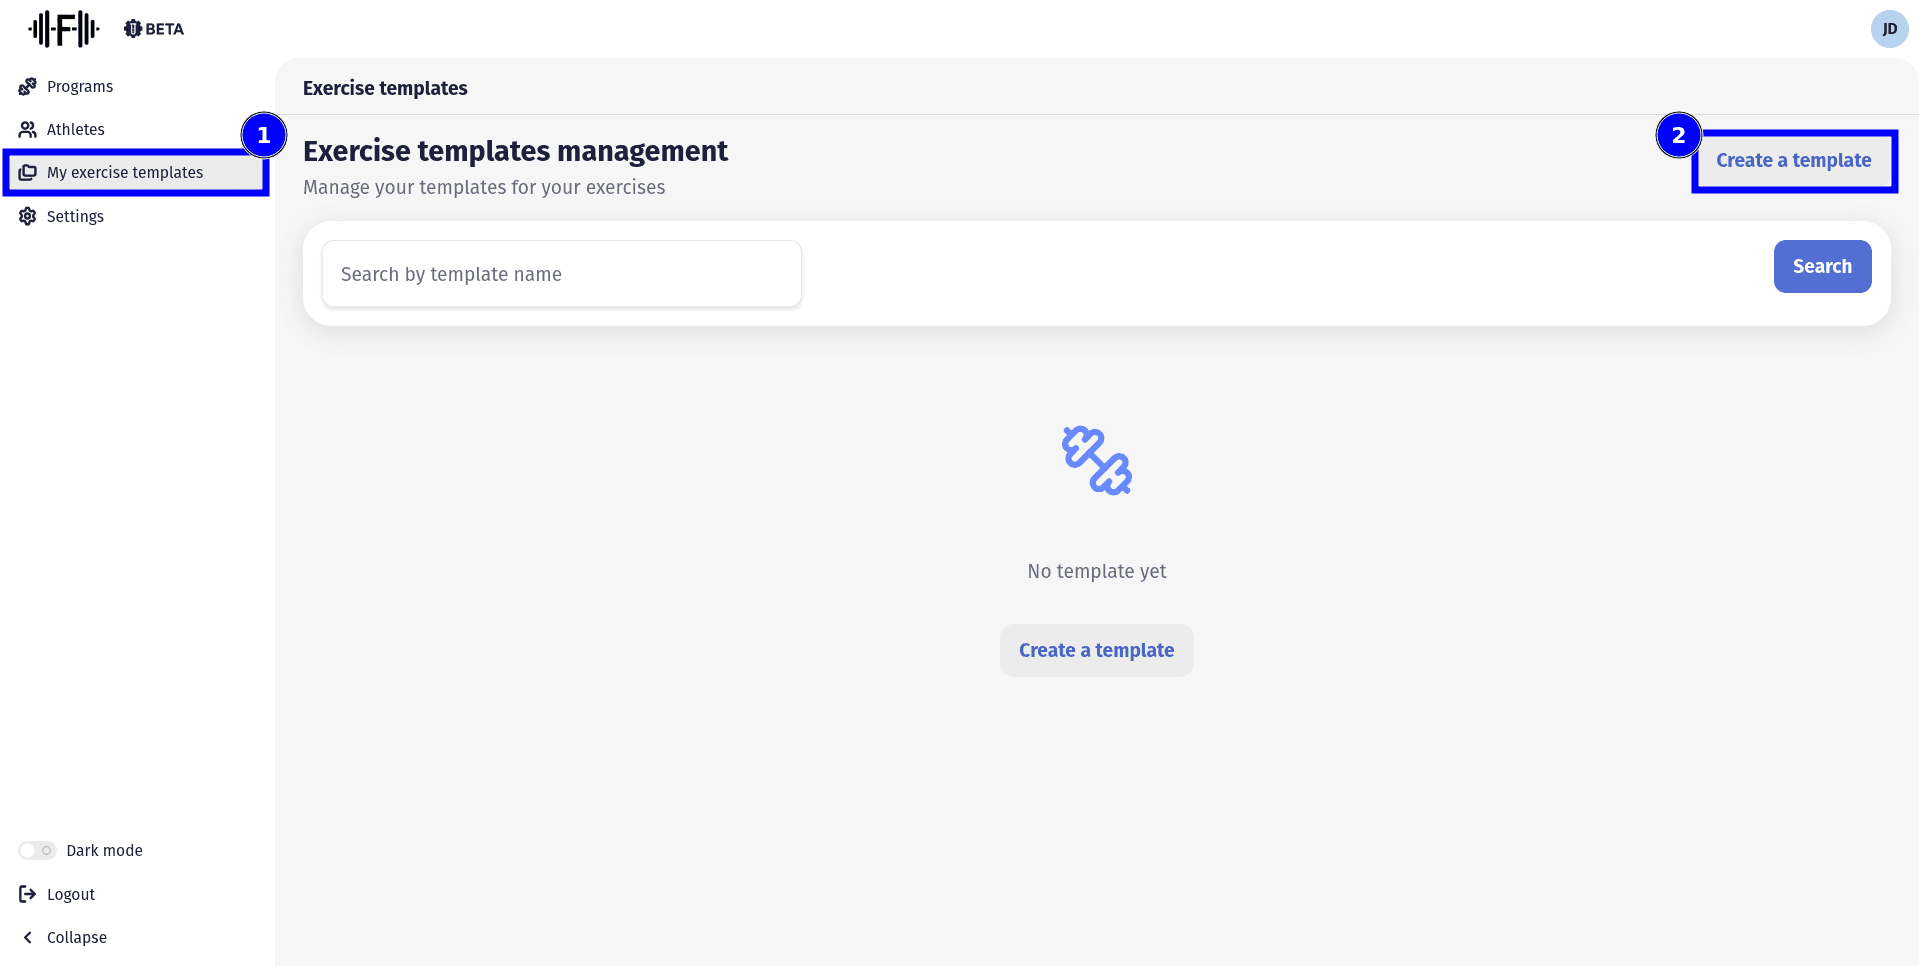
Task: Click the Athletes people icon
Action: click(x=28, y=130)
